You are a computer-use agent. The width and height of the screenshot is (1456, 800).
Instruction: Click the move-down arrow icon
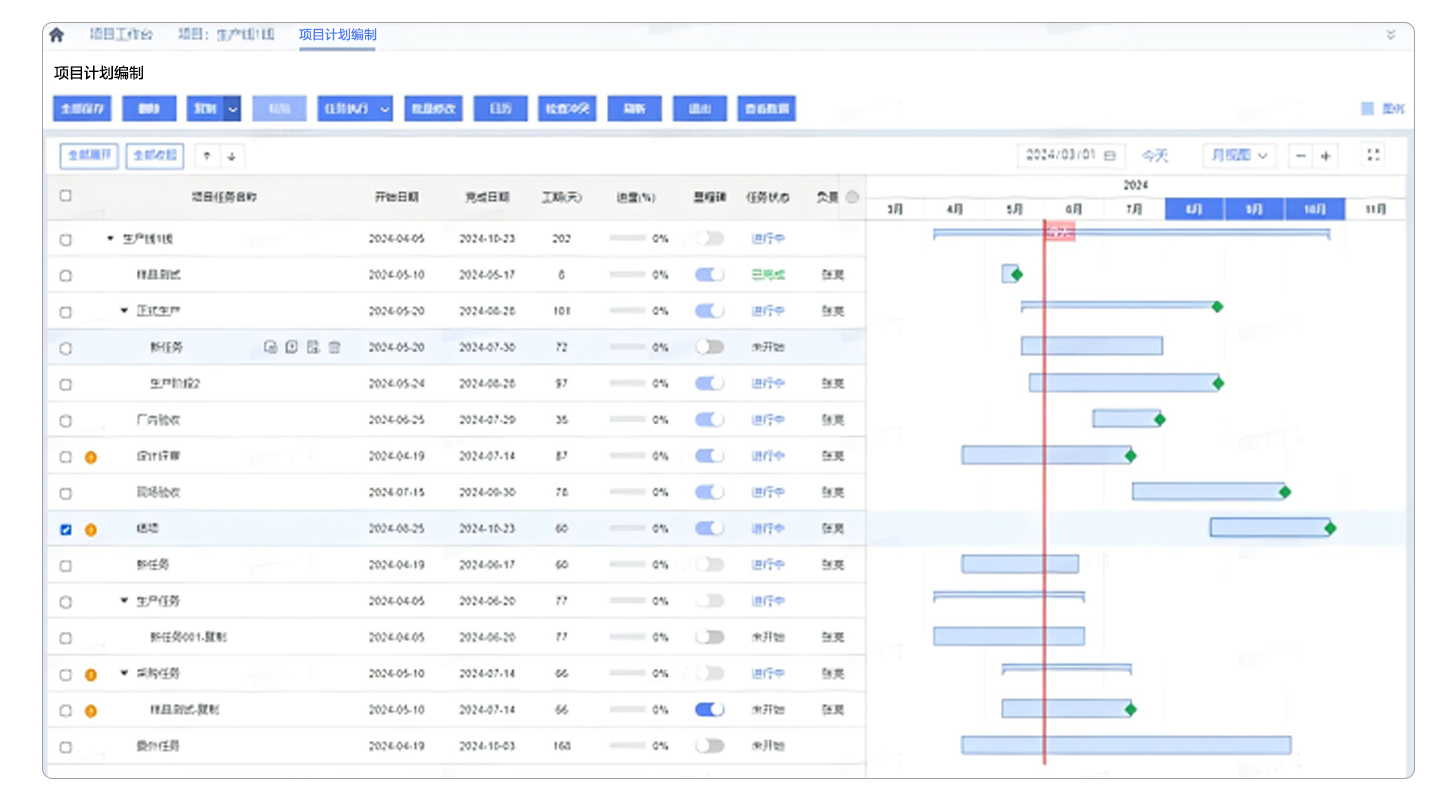[x=231, y=156]
